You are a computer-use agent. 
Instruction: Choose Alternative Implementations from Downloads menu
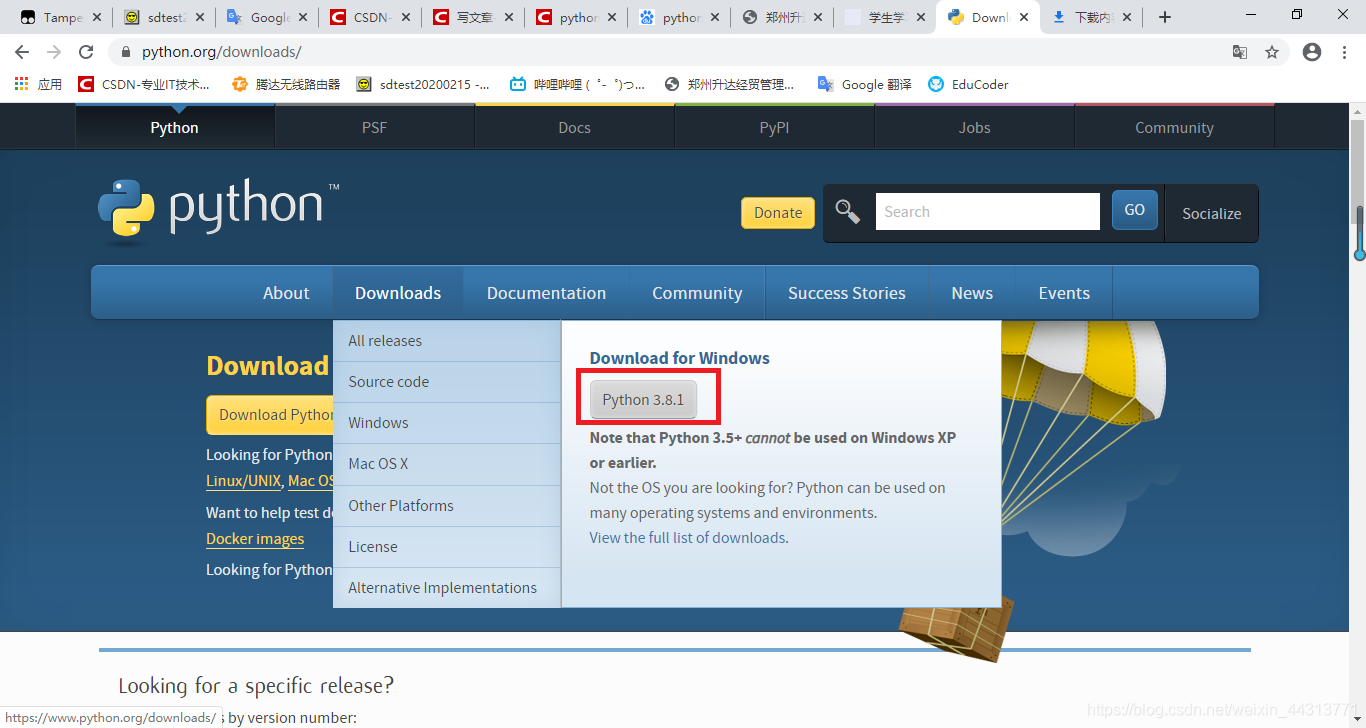coord(447,588)
